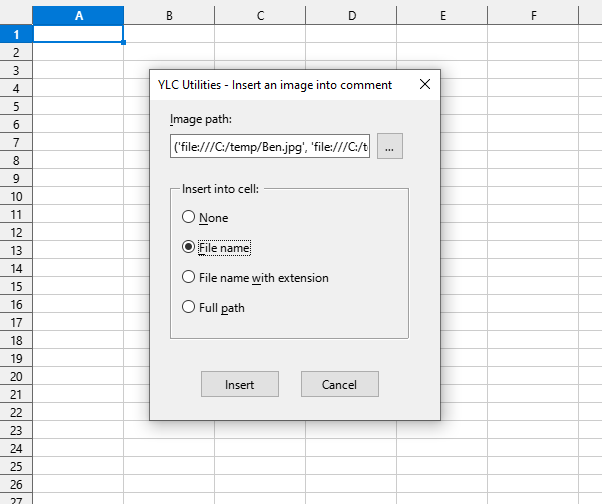The width and height of the screenshot is (602, 504).
Task: Select column A header
Action: (78, 16)
